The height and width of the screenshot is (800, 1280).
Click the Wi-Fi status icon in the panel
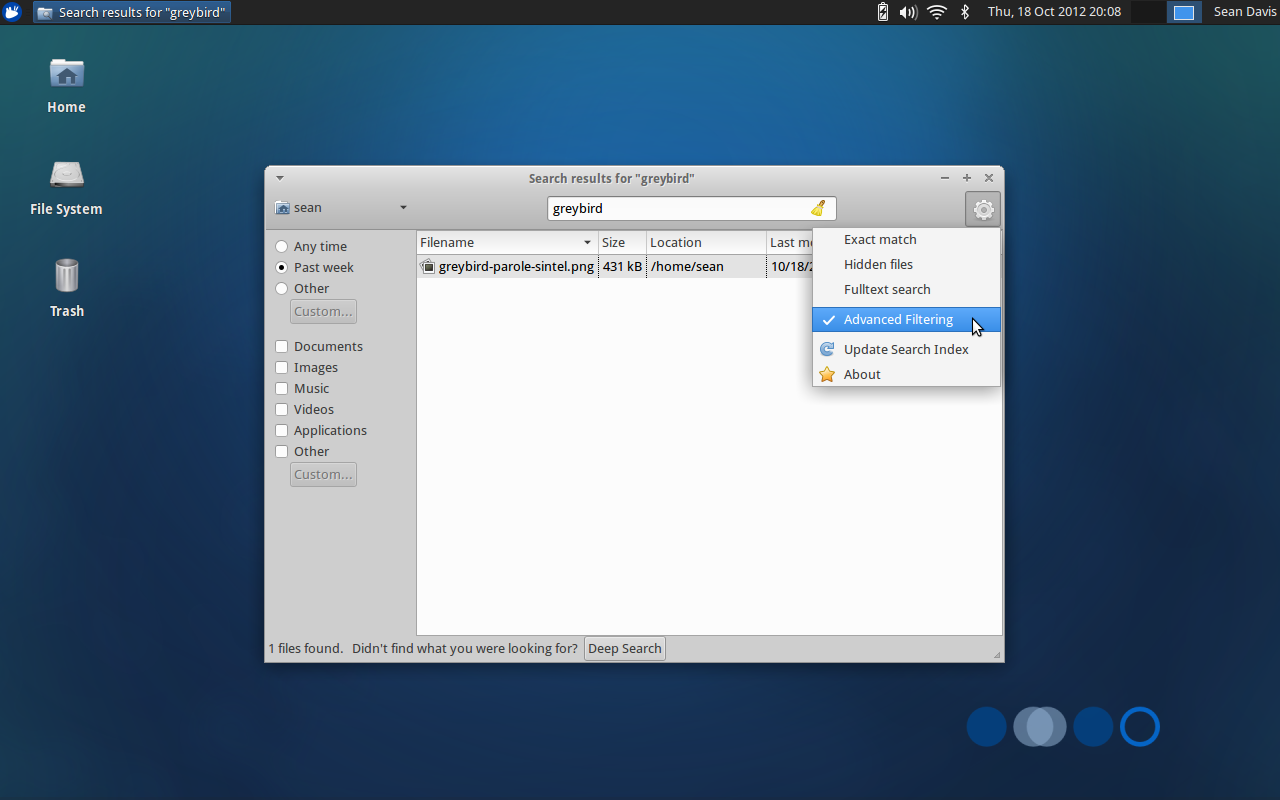point(936,12)
